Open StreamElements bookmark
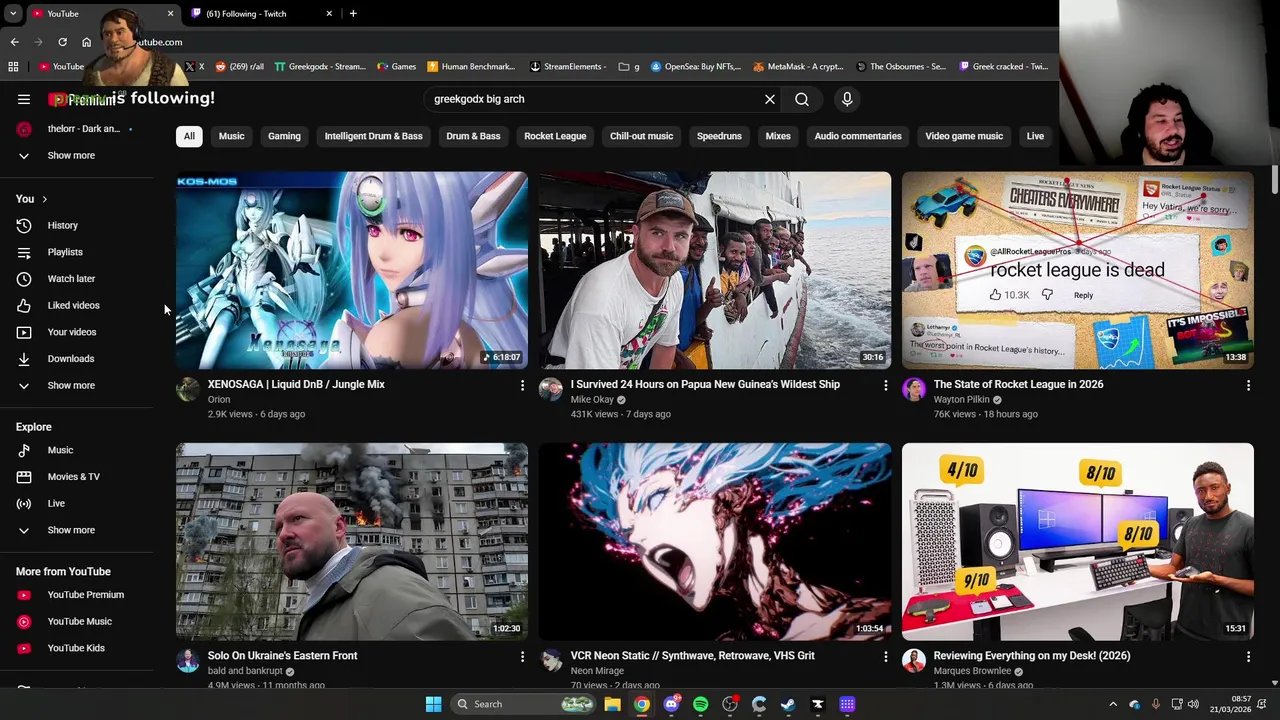1280x720 pixels. [567, 67]
